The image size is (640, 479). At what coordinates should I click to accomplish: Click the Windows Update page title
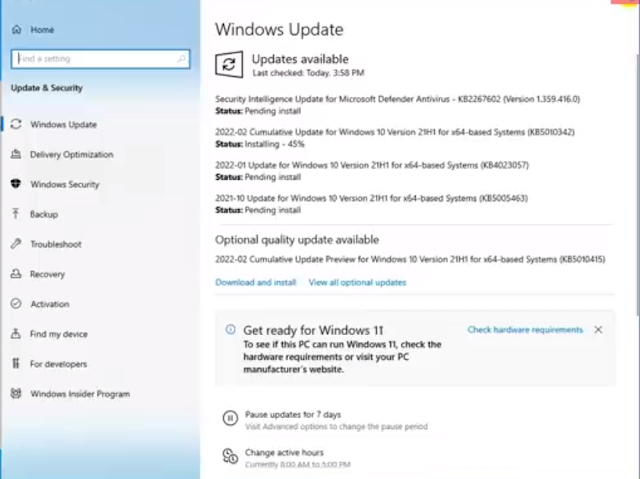coord(279,30)
